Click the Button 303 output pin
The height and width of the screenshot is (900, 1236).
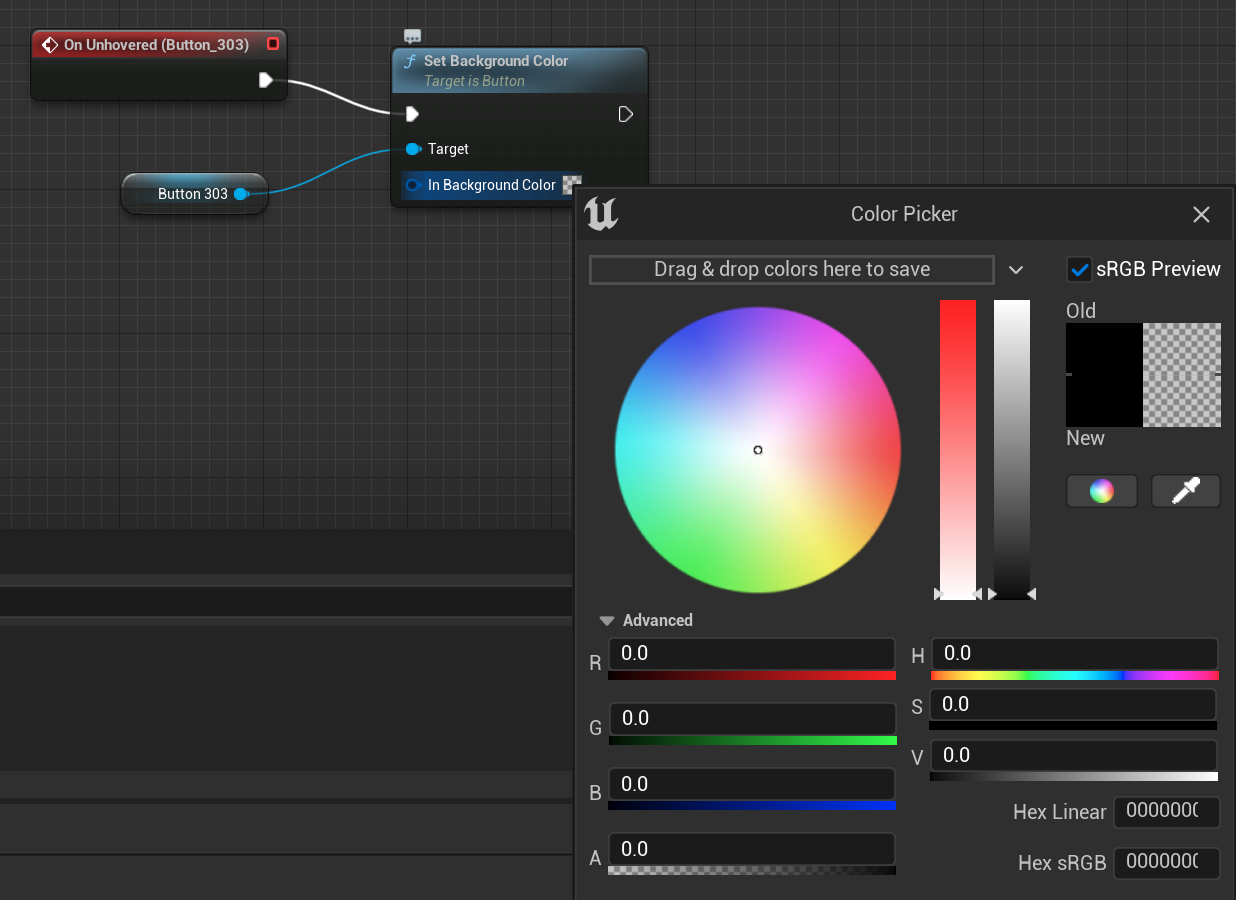tap(241, 194)
